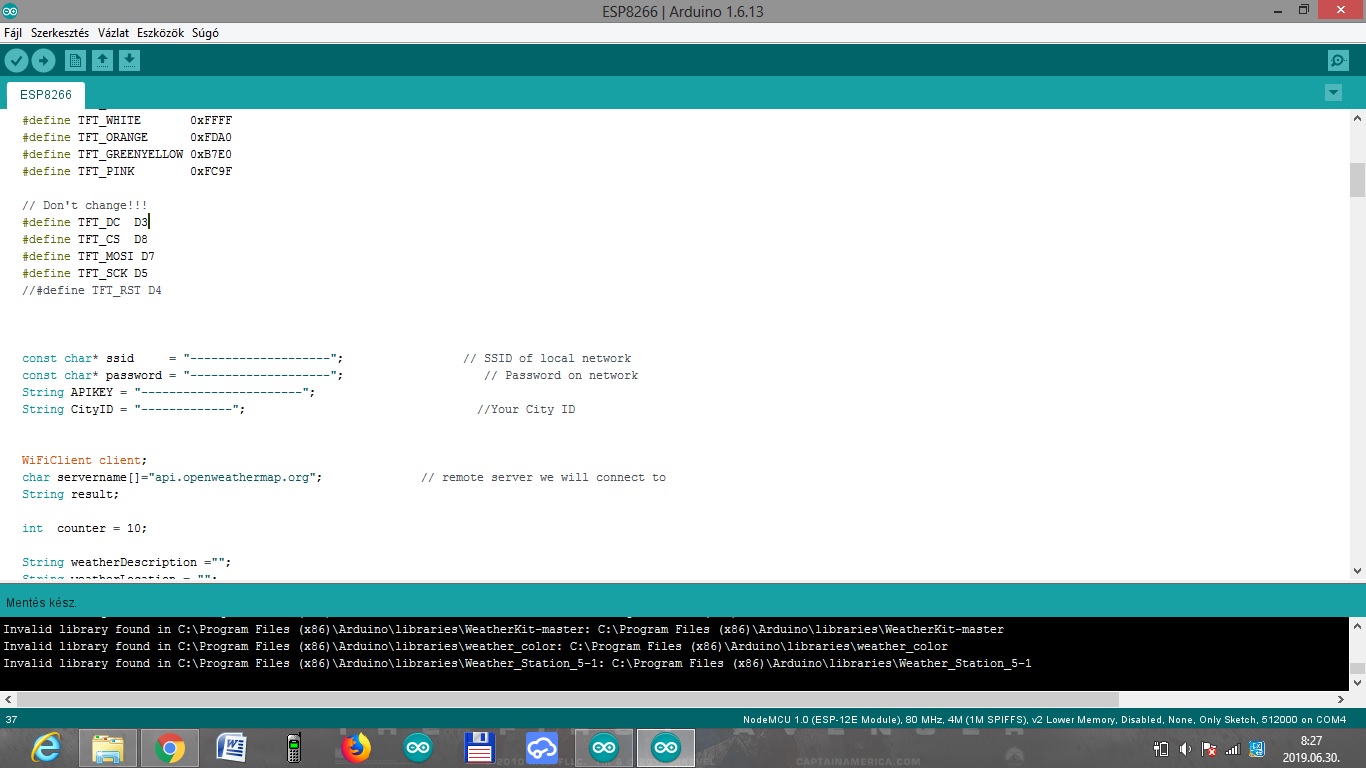
Task: Open the Szerkesztés menu
Action: 60,33
